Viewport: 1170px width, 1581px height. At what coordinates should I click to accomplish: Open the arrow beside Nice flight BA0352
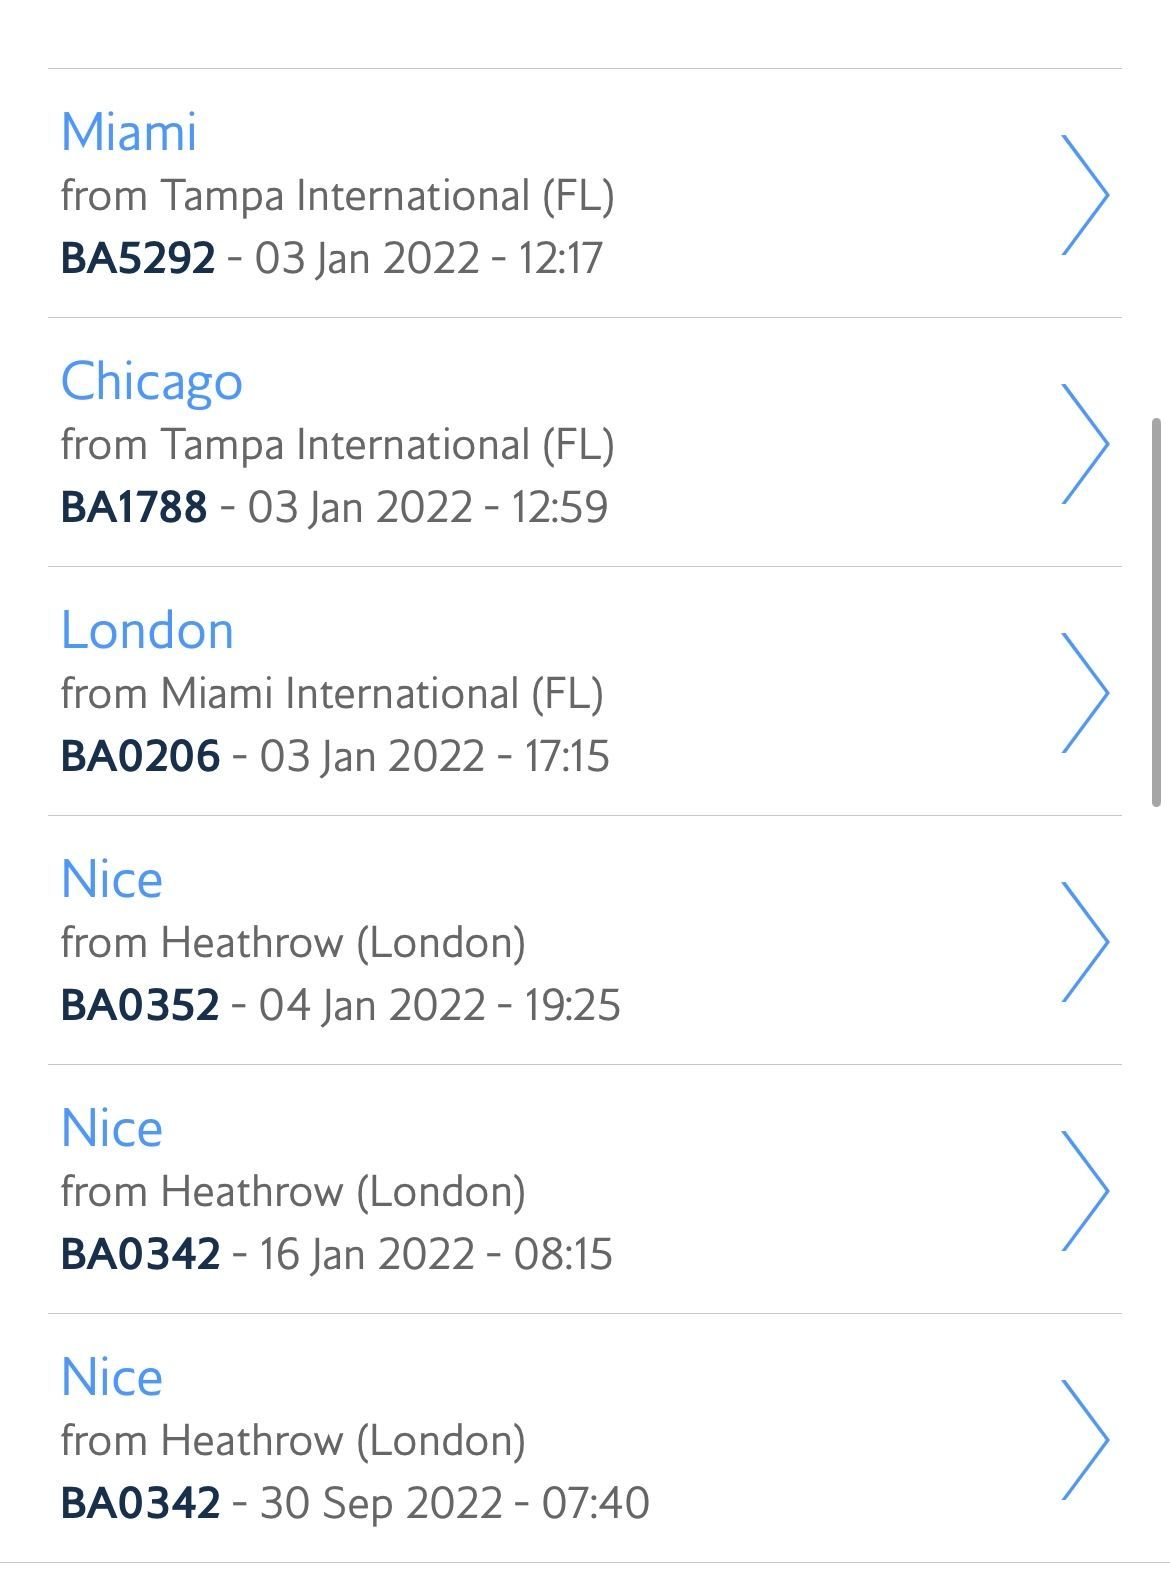pyautogui.click(x=1085, y=941)
